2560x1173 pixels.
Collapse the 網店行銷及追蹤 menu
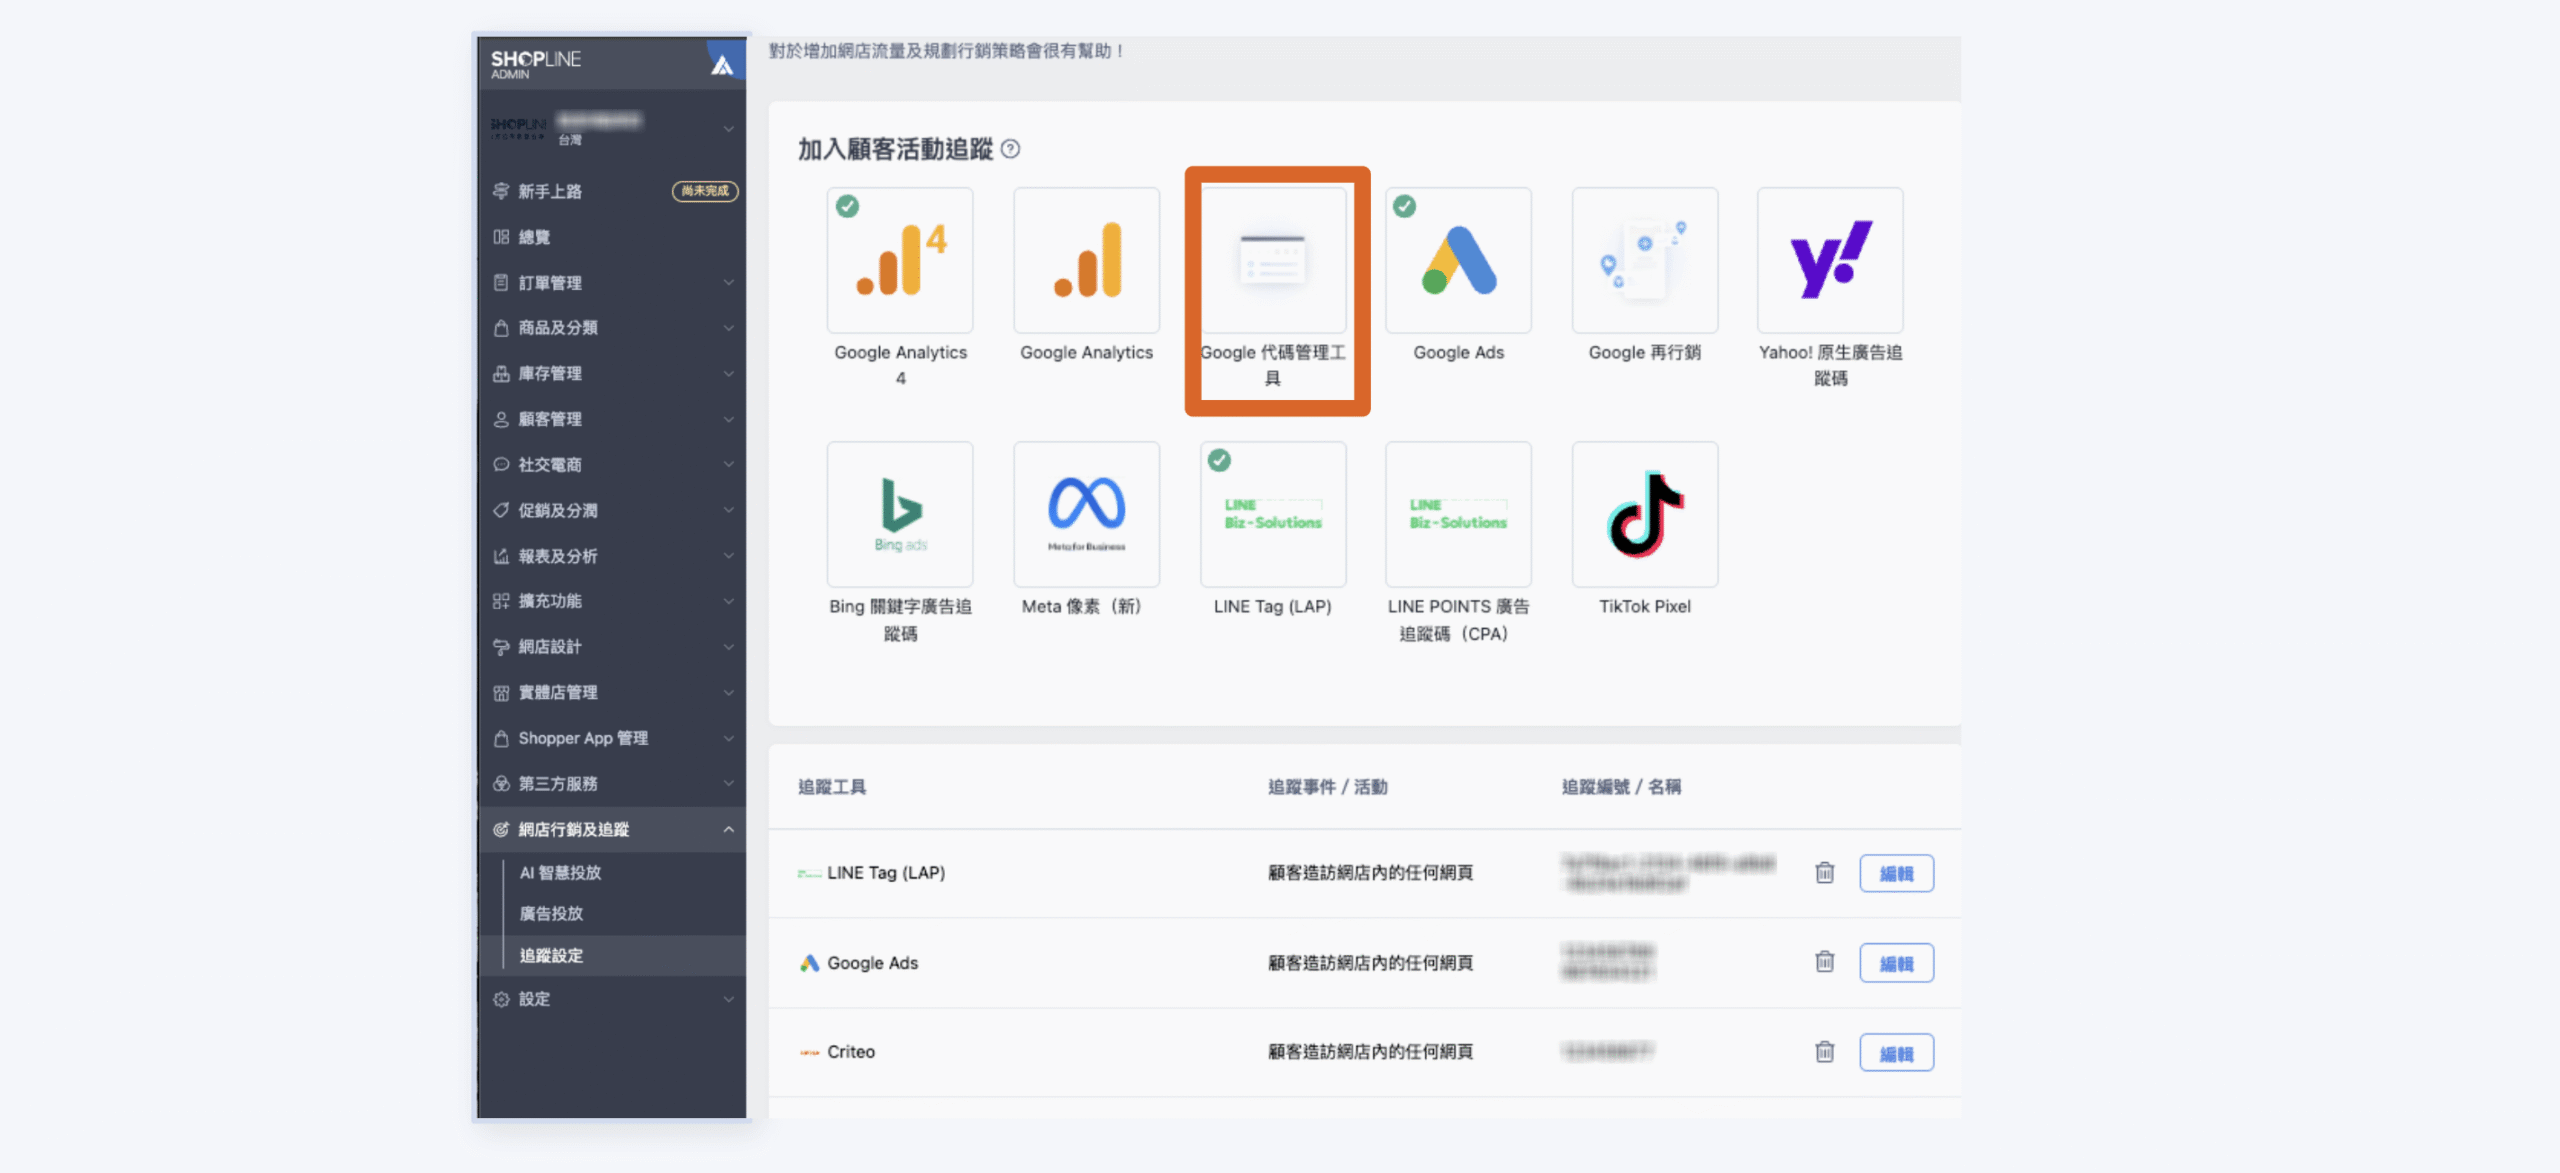pyautogui.click(x=611, y=829)
